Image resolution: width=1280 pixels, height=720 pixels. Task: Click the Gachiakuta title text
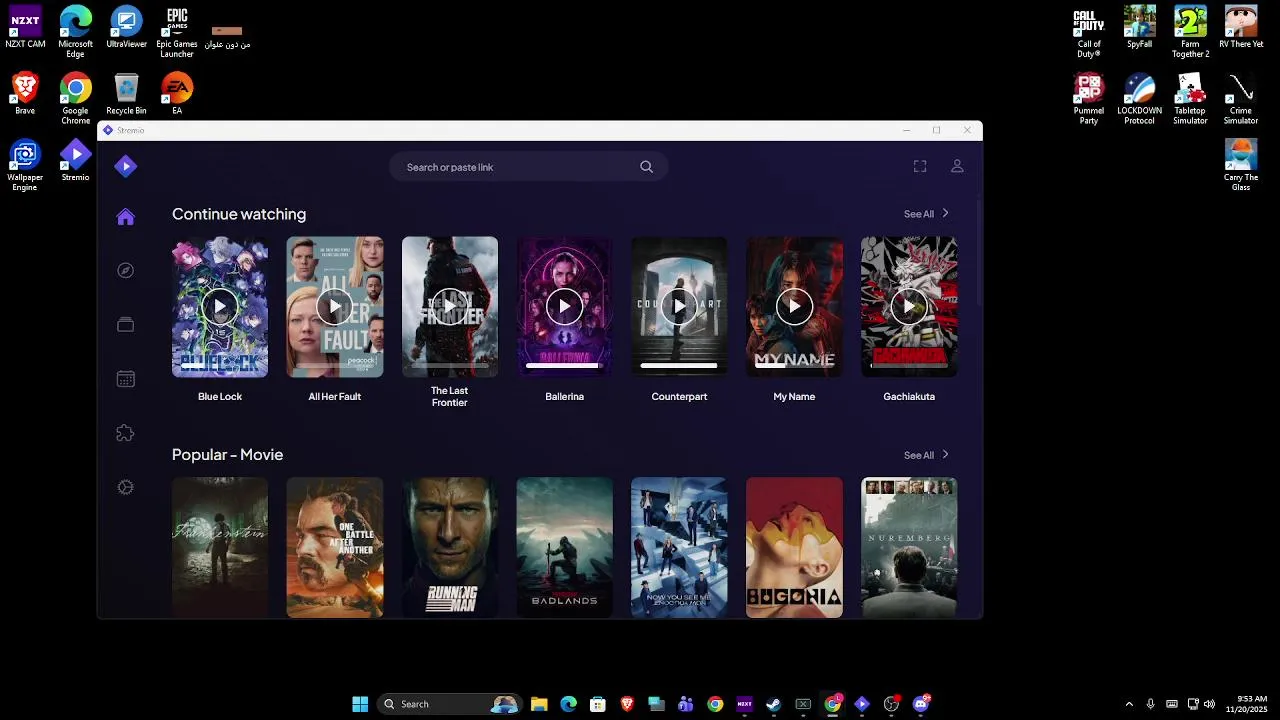tap(909, 397)
